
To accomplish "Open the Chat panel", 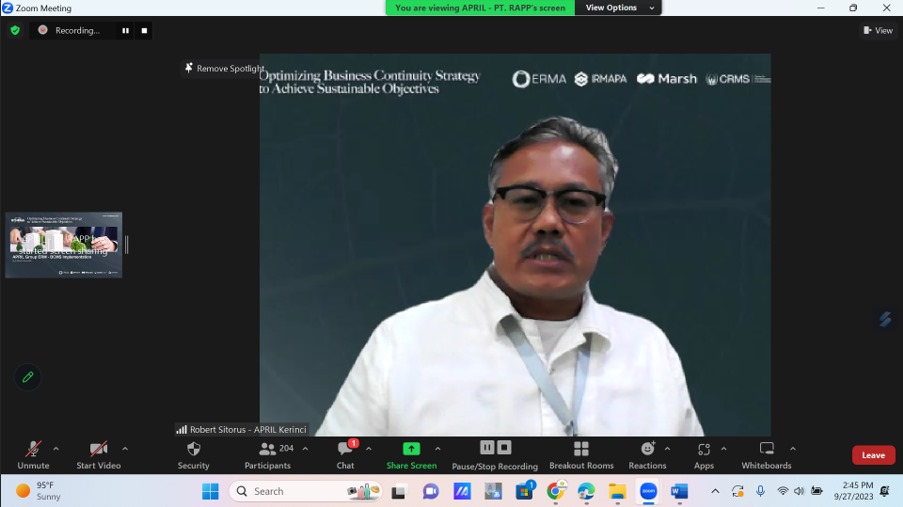I will coord(345,455).
